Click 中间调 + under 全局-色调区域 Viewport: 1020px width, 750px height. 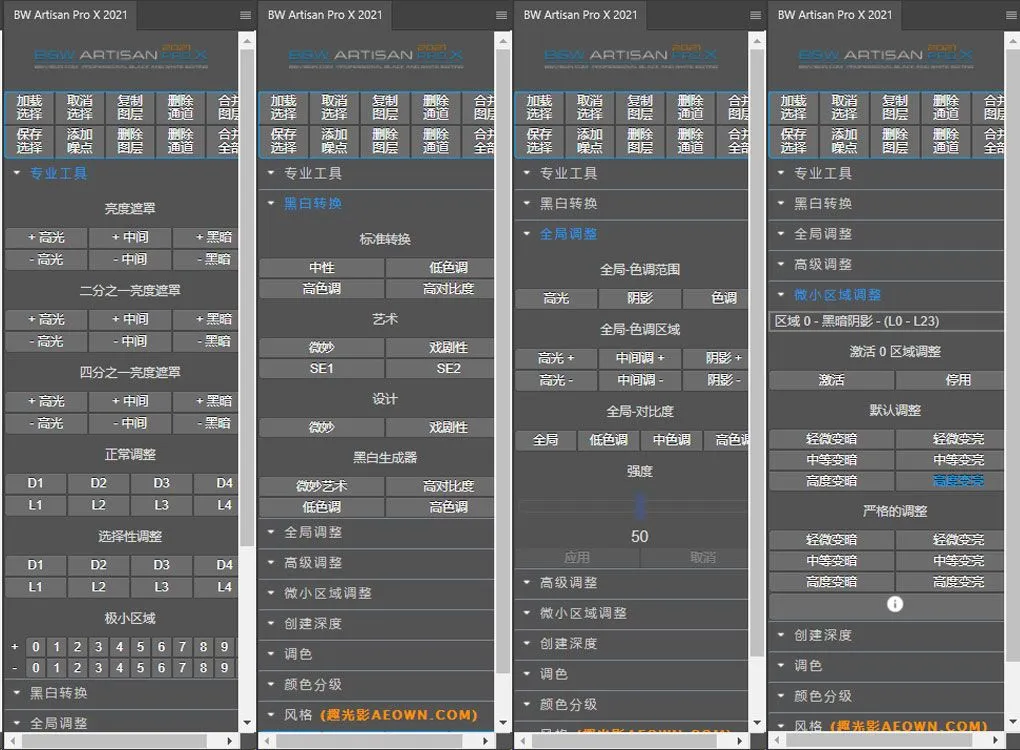[x=640, y=358]
